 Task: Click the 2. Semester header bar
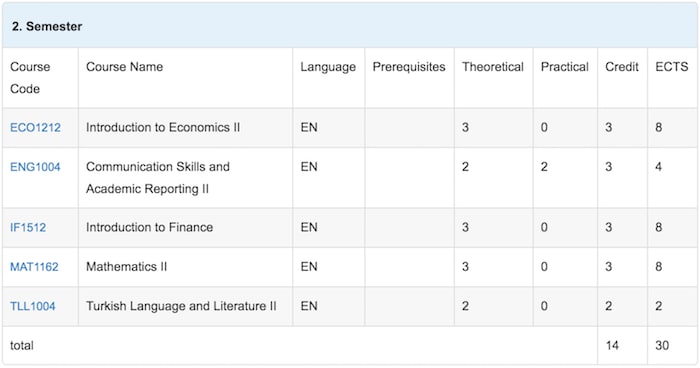tap(350, 26)
